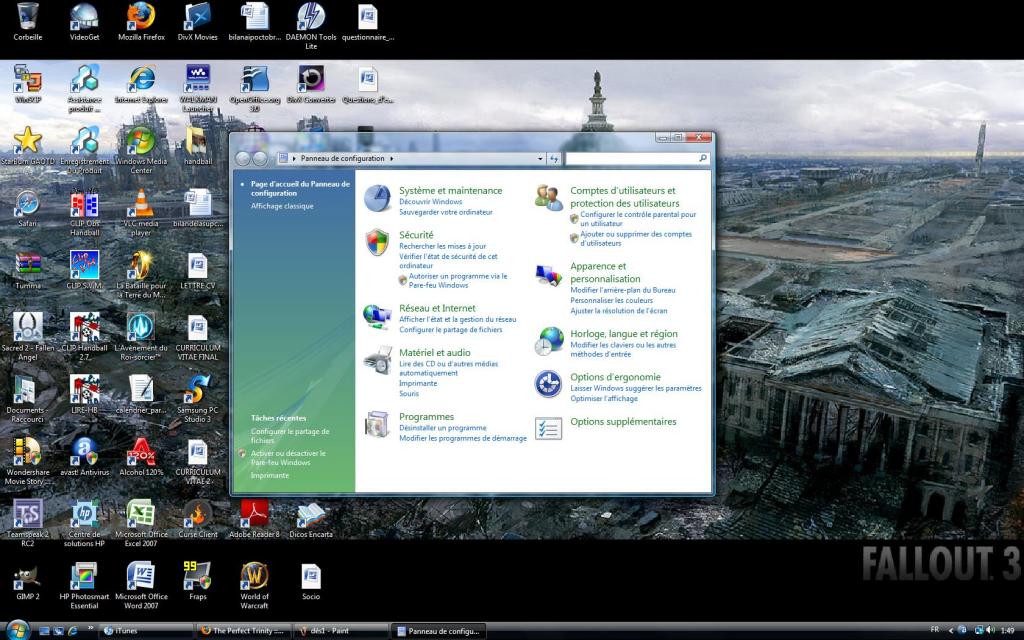This screenshot has width=1024, height=640.
Task: Expand the arrow after Panneau de configuration breadcrumb
Action: tap(391, 159)
